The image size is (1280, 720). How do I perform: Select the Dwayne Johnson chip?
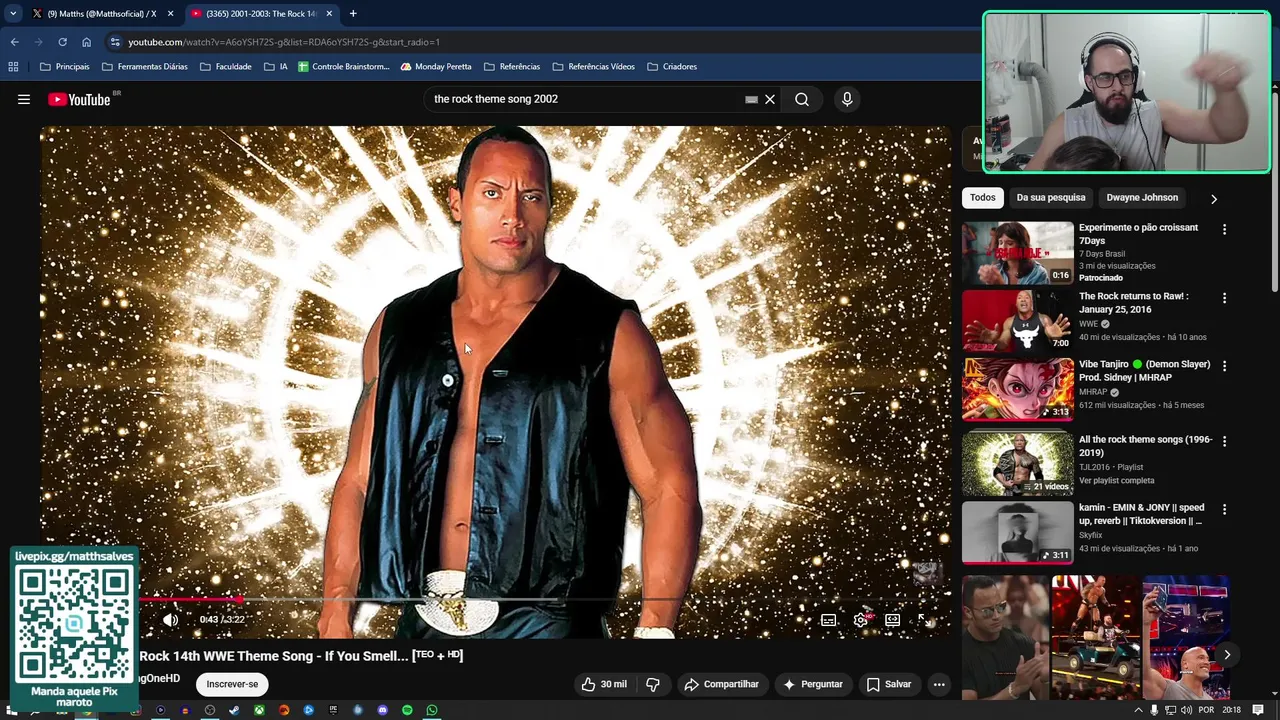(1142, 197)
